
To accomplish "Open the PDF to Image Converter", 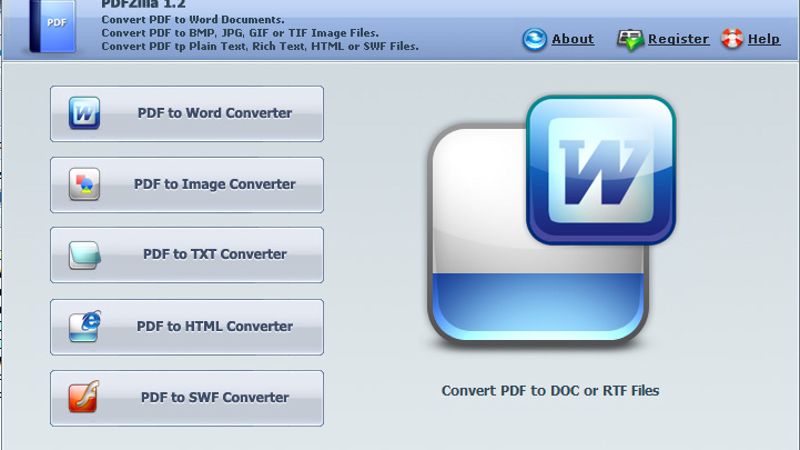I will (x=187, y=185).
